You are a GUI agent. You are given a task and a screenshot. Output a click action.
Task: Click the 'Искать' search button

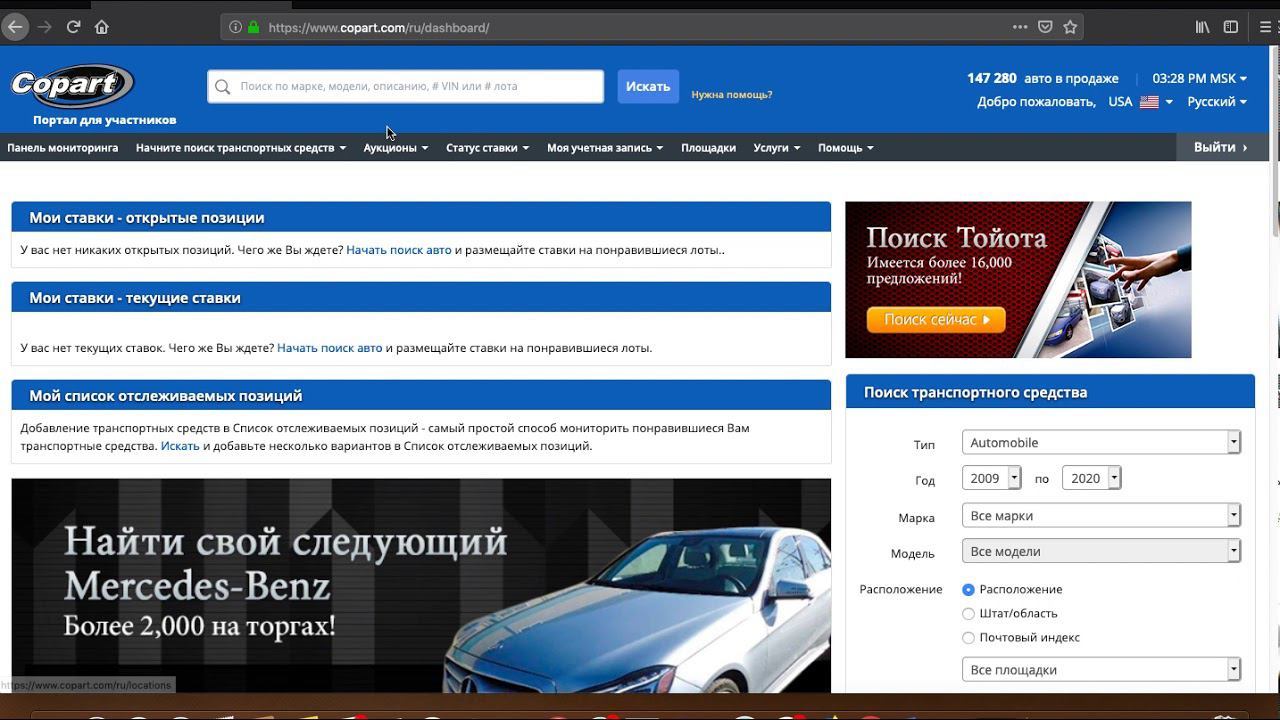[x=648, y=86]
